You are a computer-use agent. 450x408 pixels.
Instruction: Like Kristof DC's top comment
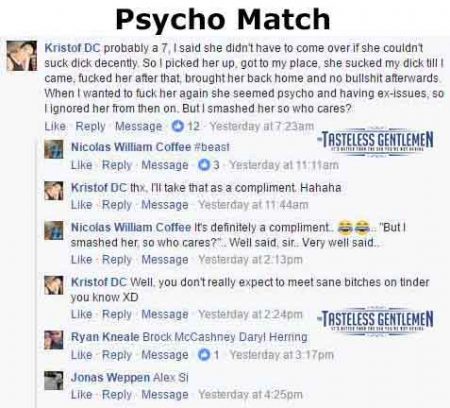pyautogui.click(x=55, y=126)
